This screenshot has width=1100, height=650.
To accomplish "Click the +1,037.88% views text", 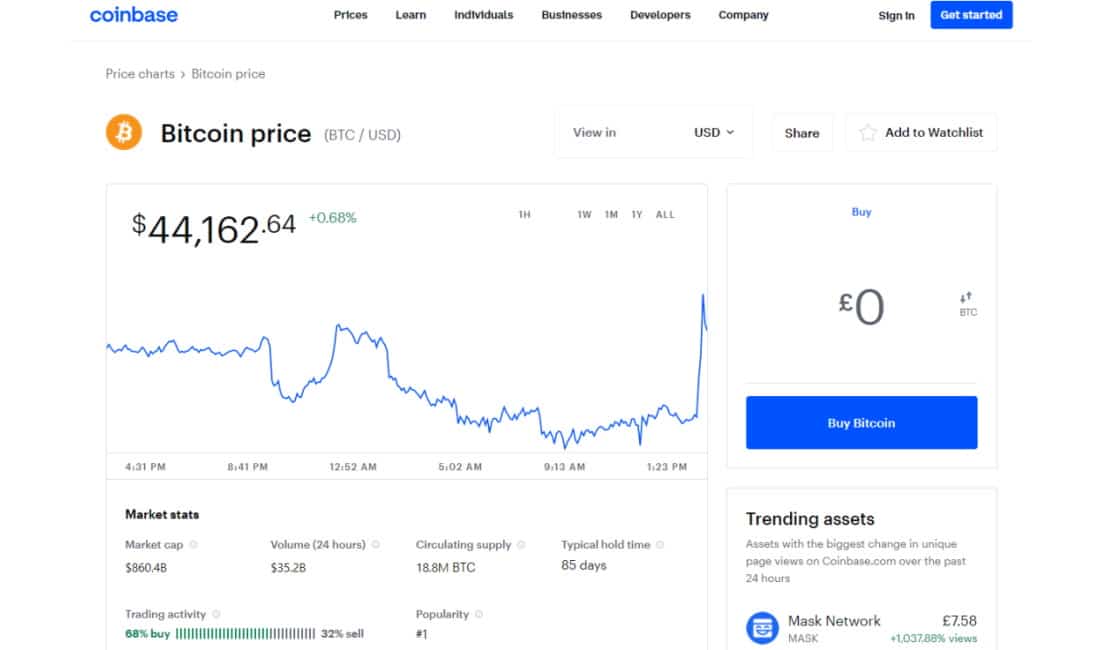I will coord(934,638).
